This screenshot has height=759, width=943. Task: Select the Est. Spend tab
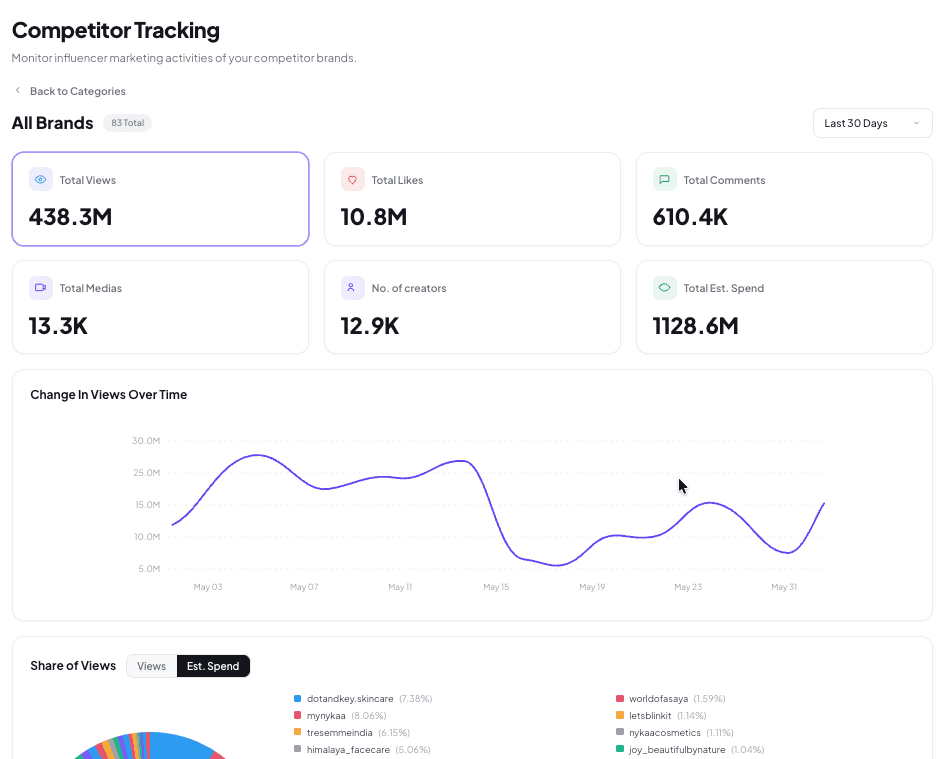click(x=213, y=666)
